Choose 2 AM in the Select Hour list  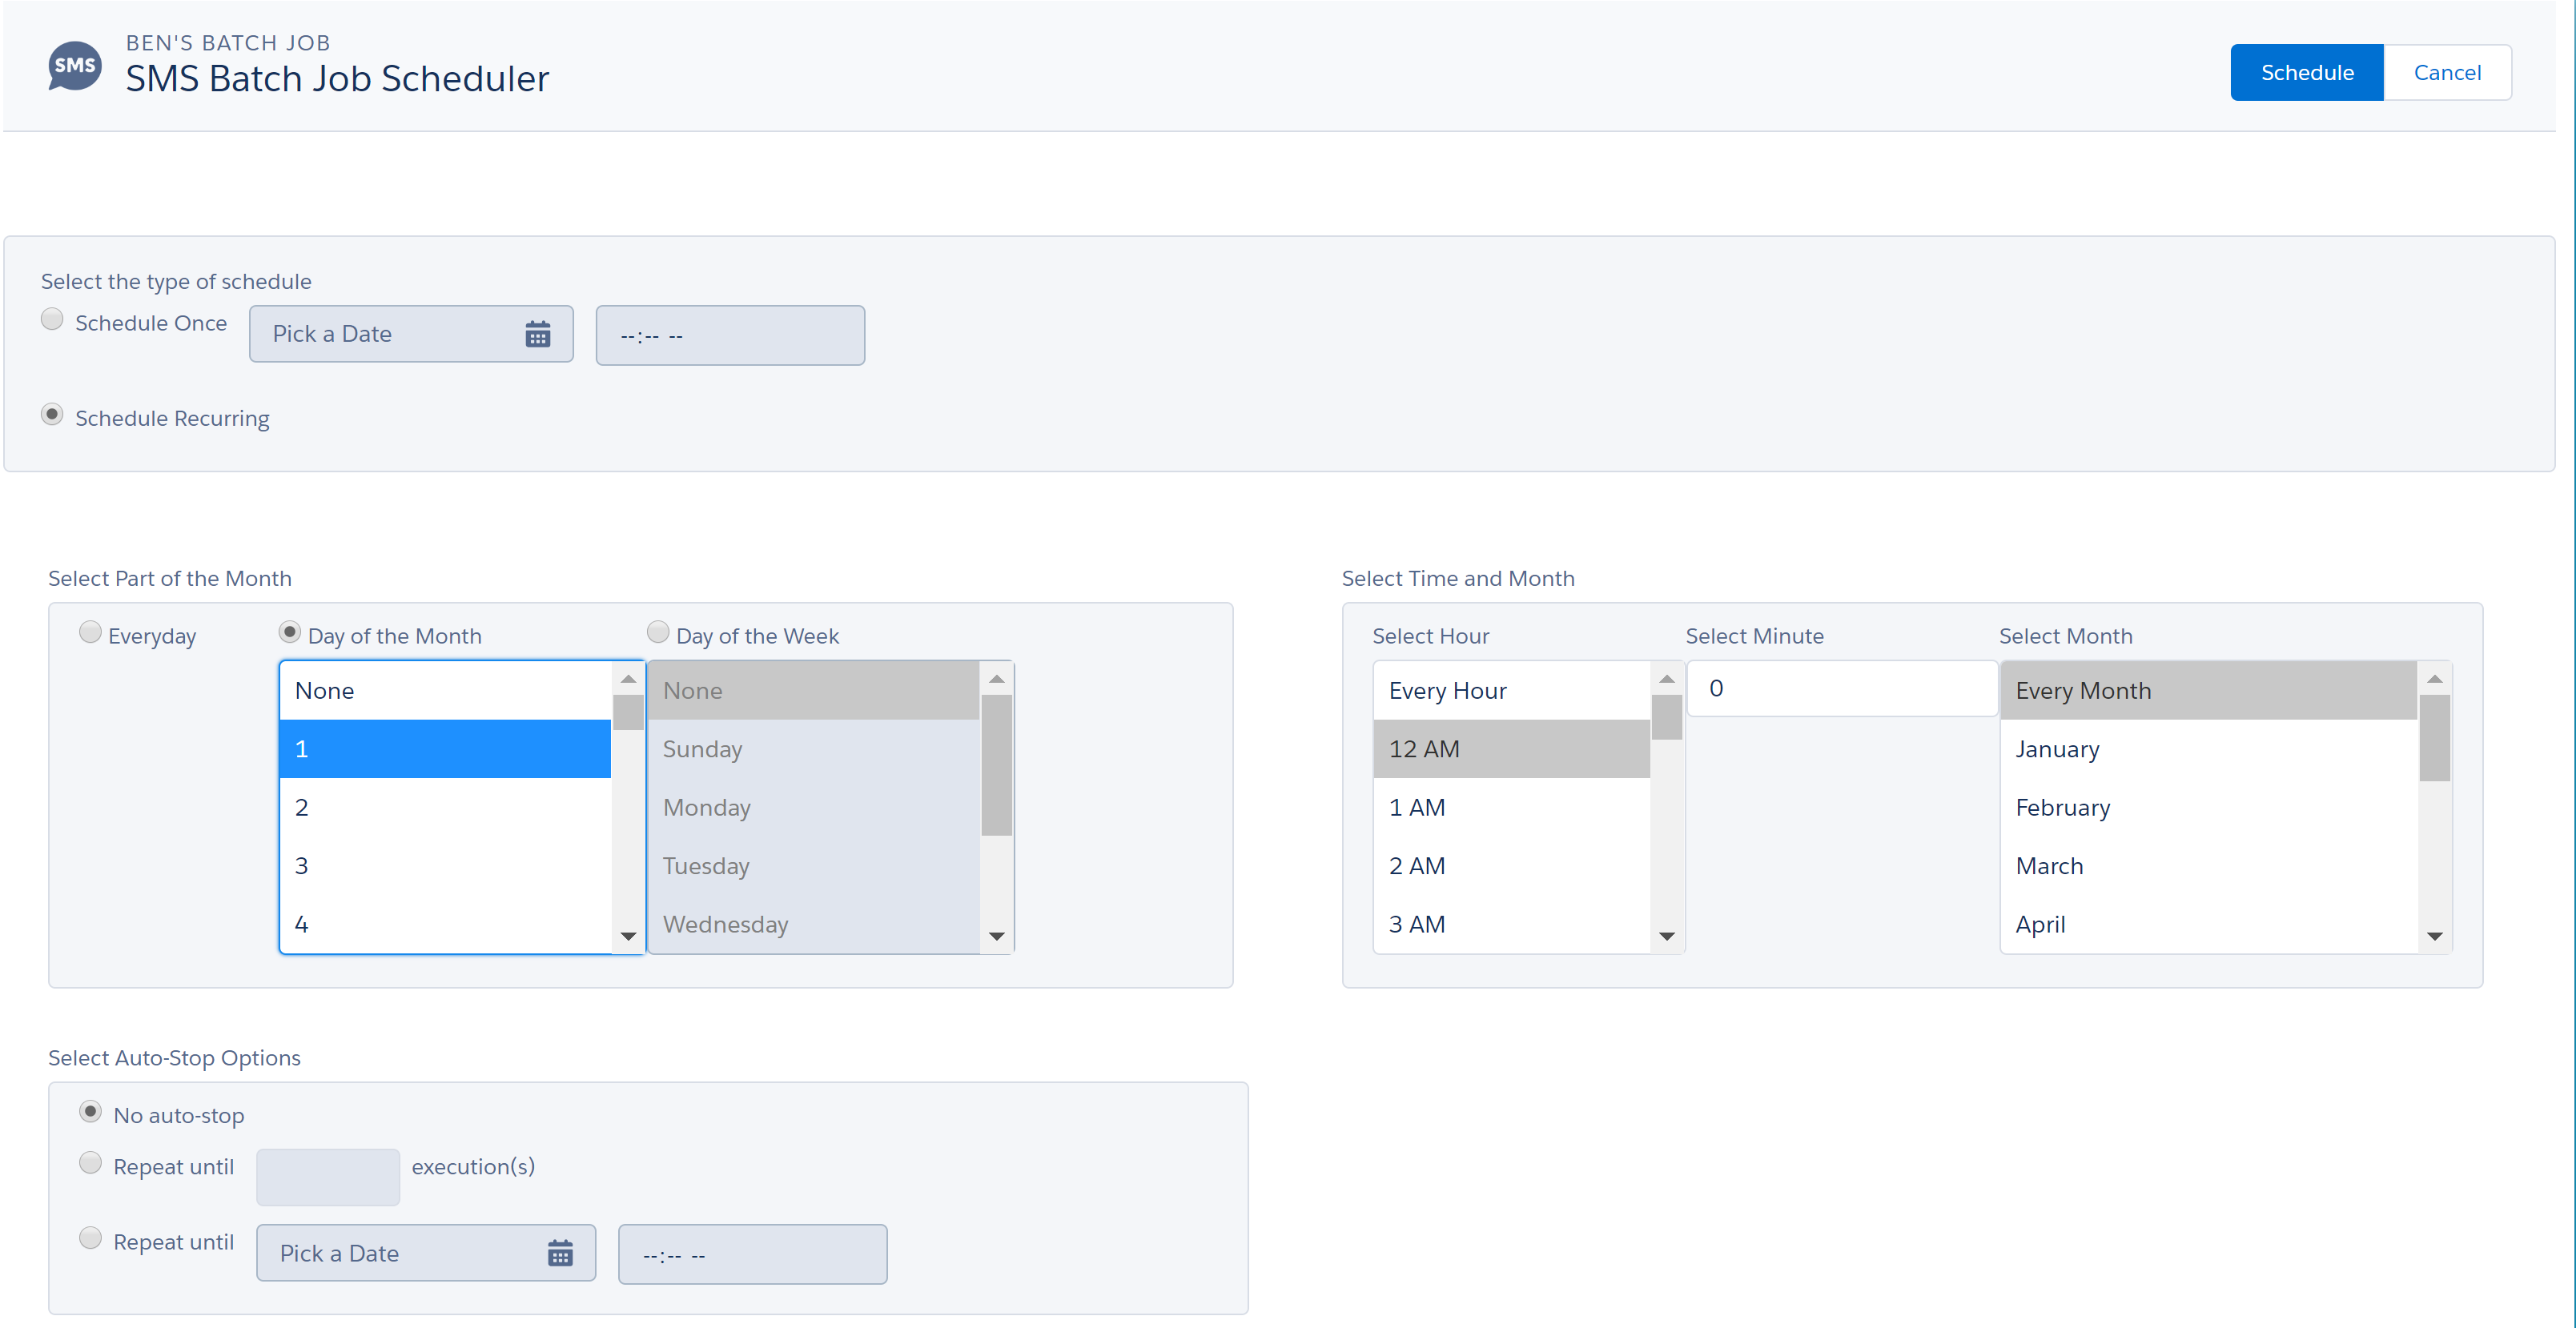1509,866
